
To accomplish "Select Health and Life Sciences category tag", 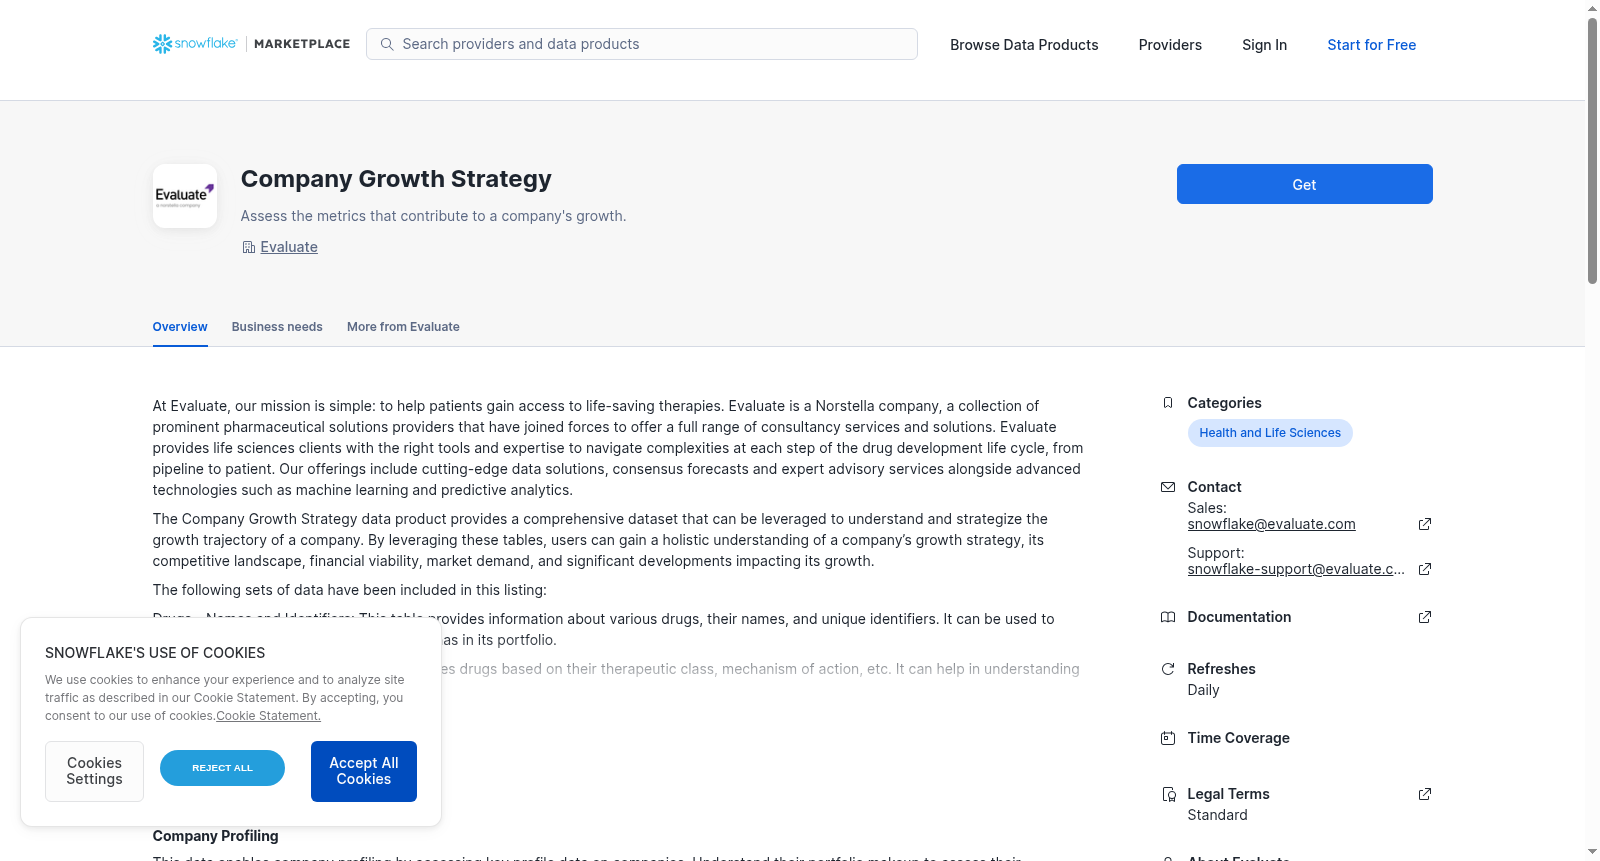I will [1270, 433].
